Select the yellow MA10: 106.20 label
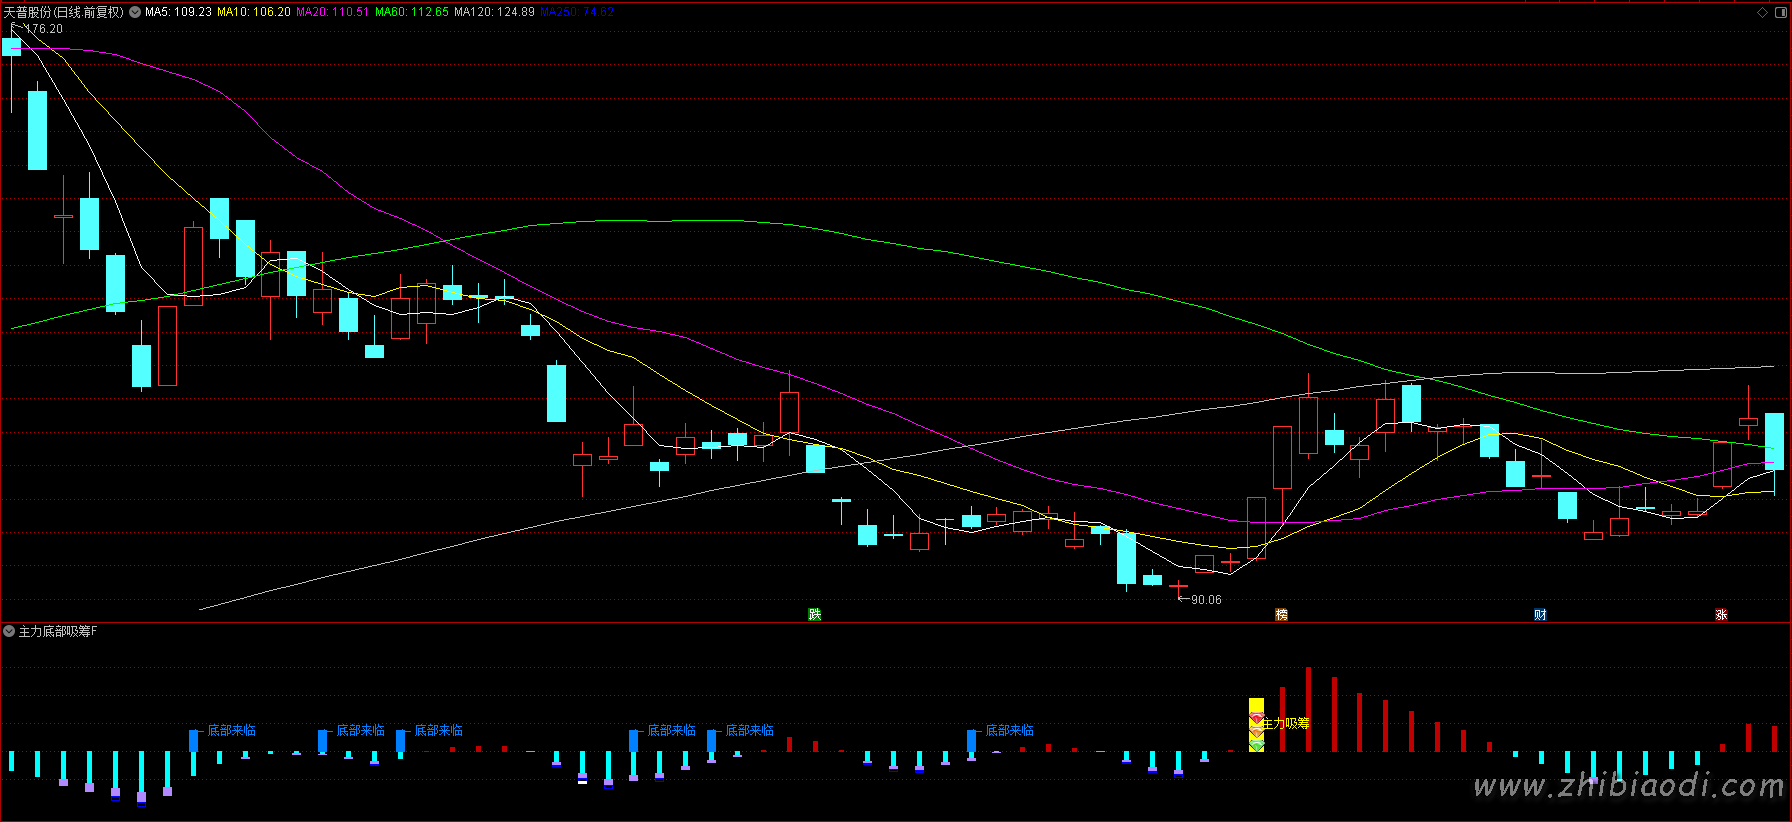Image resolution: width=1792 pixels, height=822 pixels. coord(254,12)
